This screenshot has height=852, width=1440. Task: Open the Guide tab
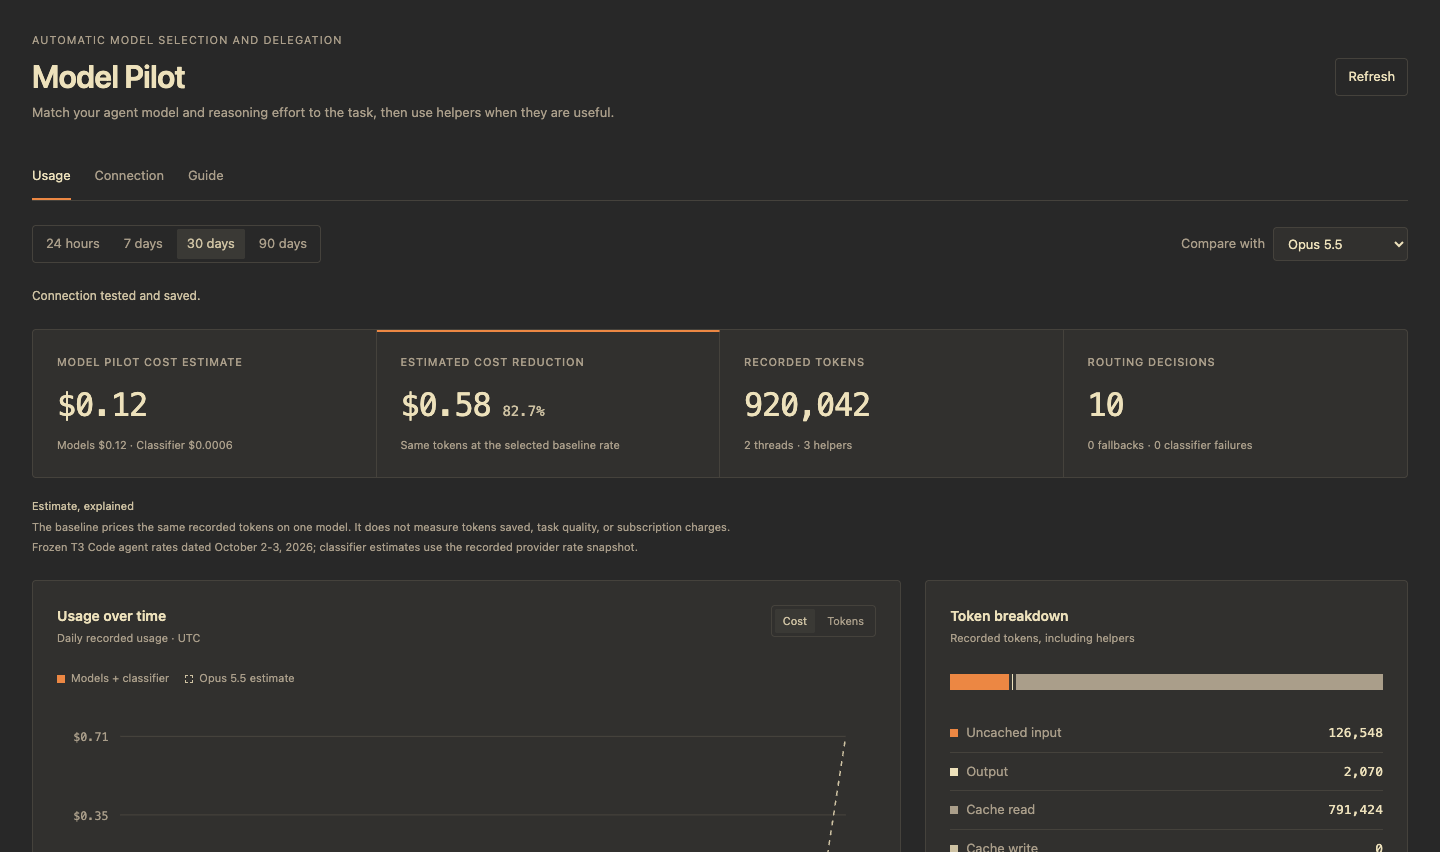tap(206, 176)
